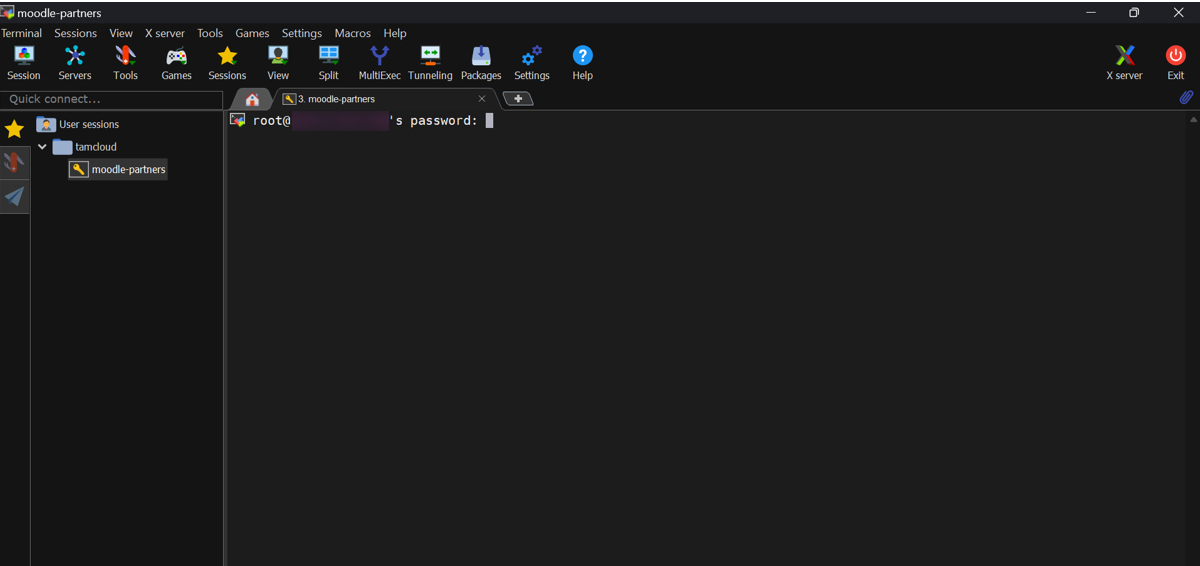1200x566 pixels.
Task: Open the paper plane sidebar tab
Action: 14,196
